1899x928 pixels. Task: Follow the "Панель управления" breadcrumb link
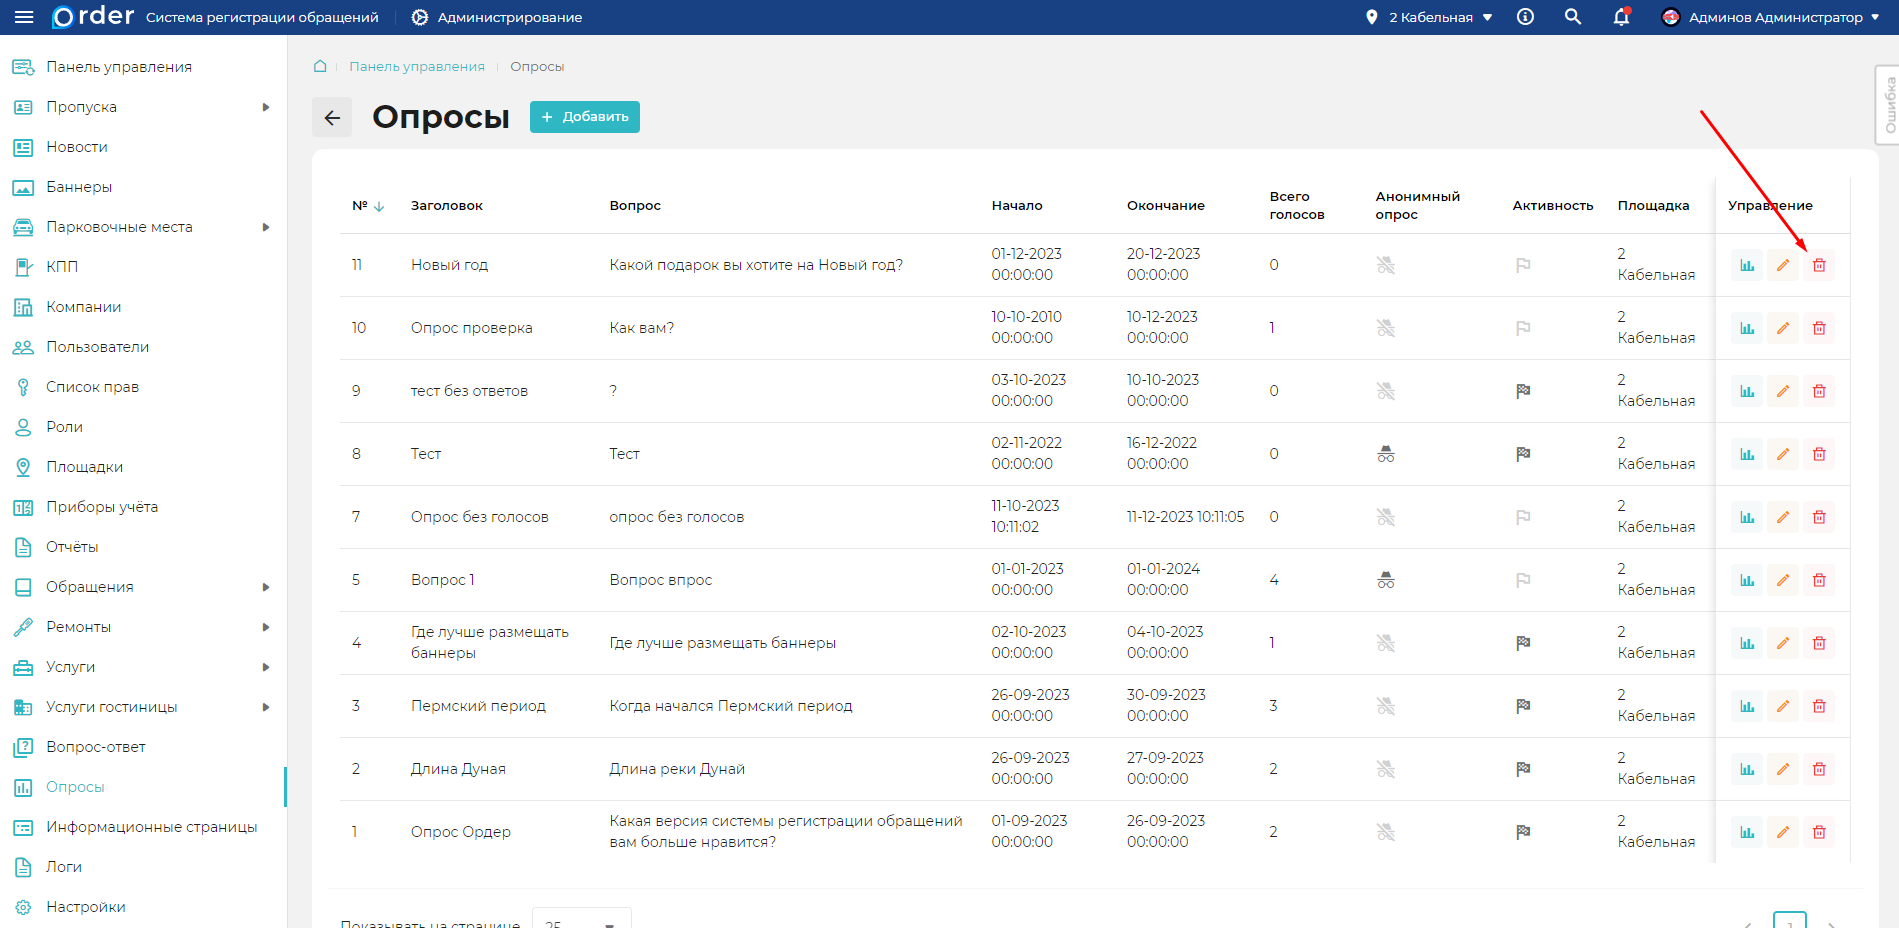(x=416, y=66)
